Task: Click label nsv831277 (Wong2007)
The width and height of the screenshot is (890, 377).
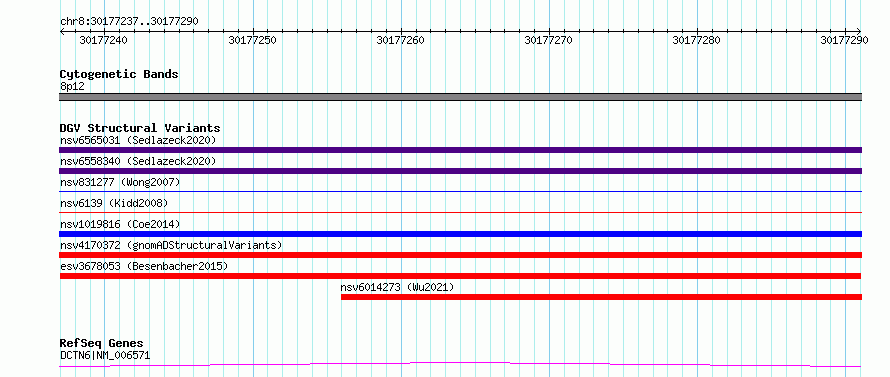Action: 120,182
